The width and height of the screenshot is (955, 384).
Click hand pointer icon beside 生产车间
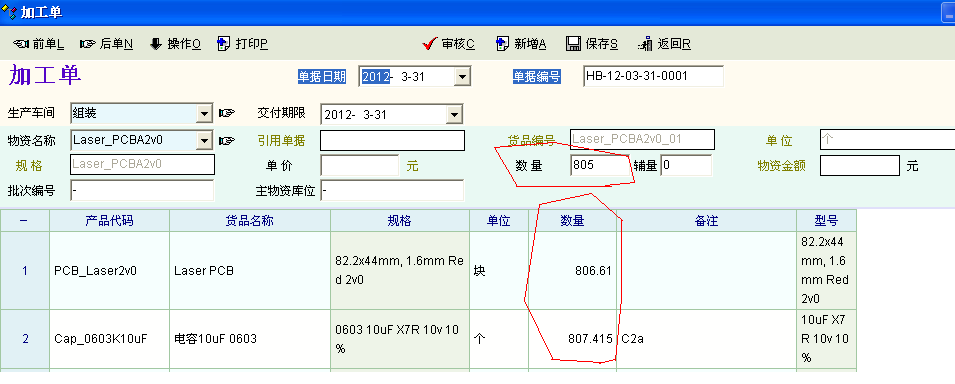pyautogui.click(x=227, y=113)
